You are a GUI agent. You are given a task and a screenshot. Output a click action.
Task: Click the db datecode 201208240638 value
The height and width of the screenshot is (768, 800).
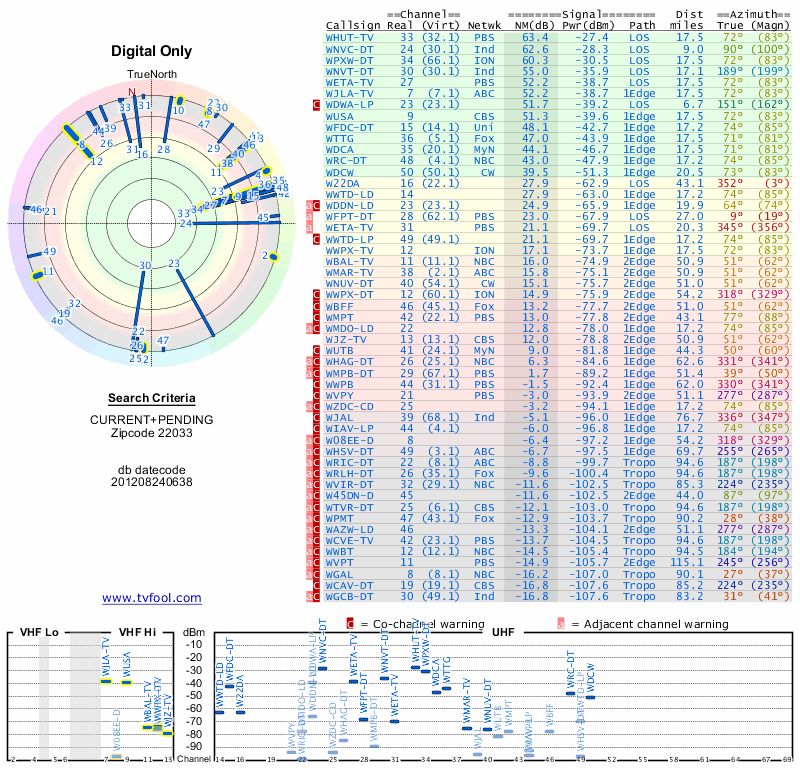coord(152,482)
